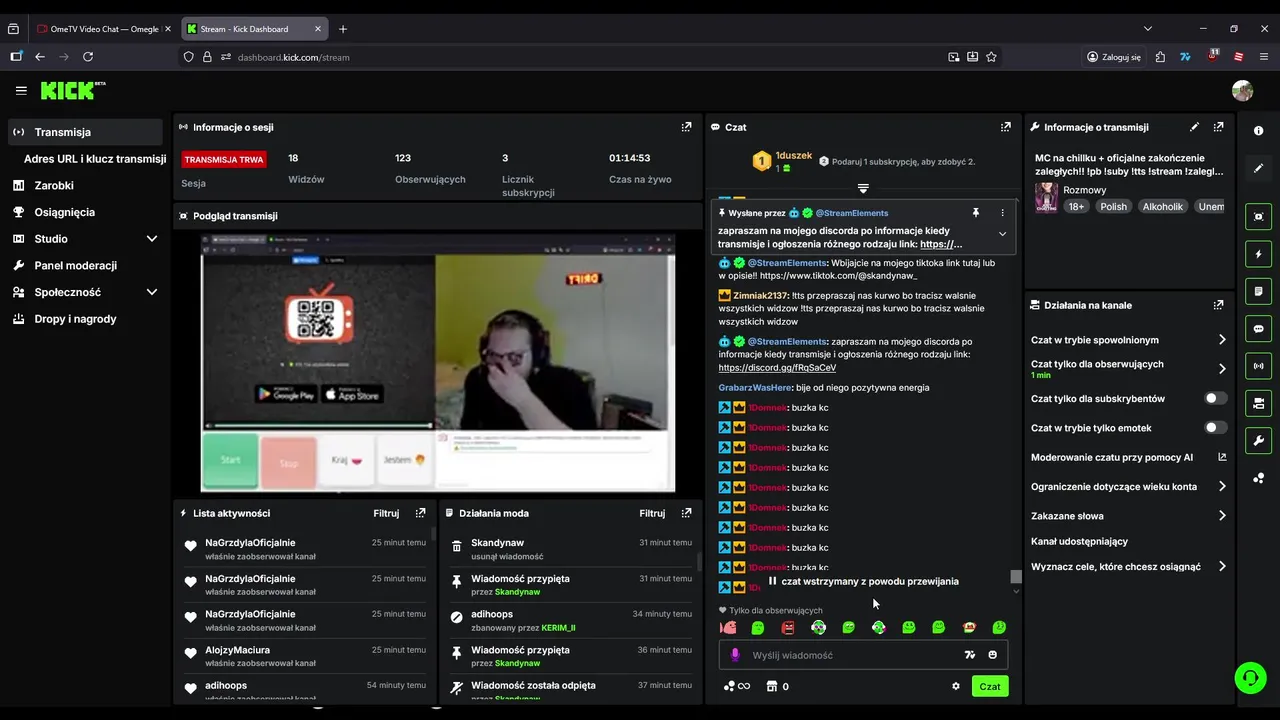Toggle the wrench icon in right sidebar
This screenshot has height=720, width=1280.
click(x=1258, y=441)
